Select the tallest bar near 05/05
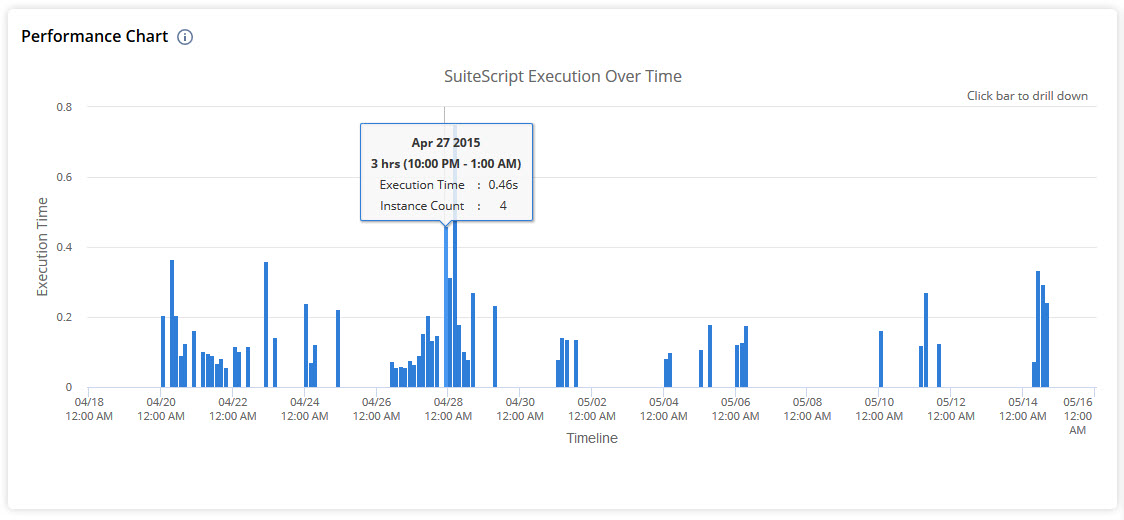1124x520 pixels. (710, 356)
